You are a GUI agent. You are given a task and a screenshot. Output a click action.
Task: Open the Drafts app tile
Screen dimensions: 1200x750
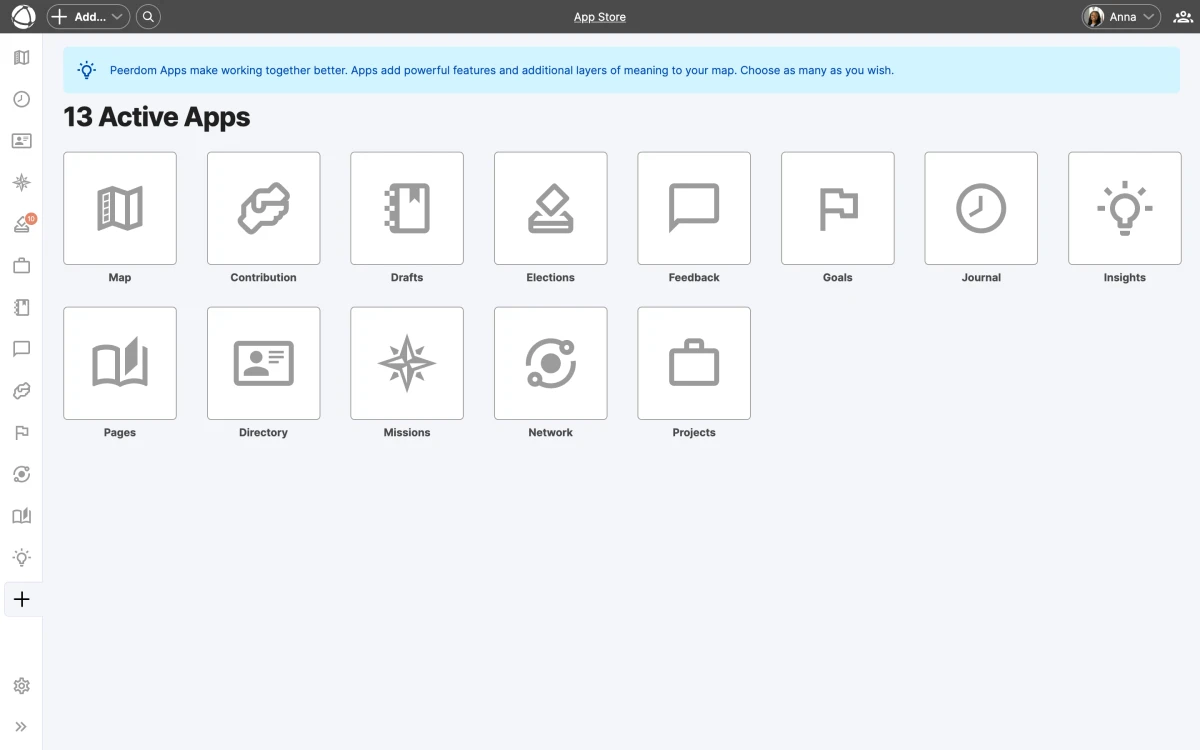[x=406, y=208]
